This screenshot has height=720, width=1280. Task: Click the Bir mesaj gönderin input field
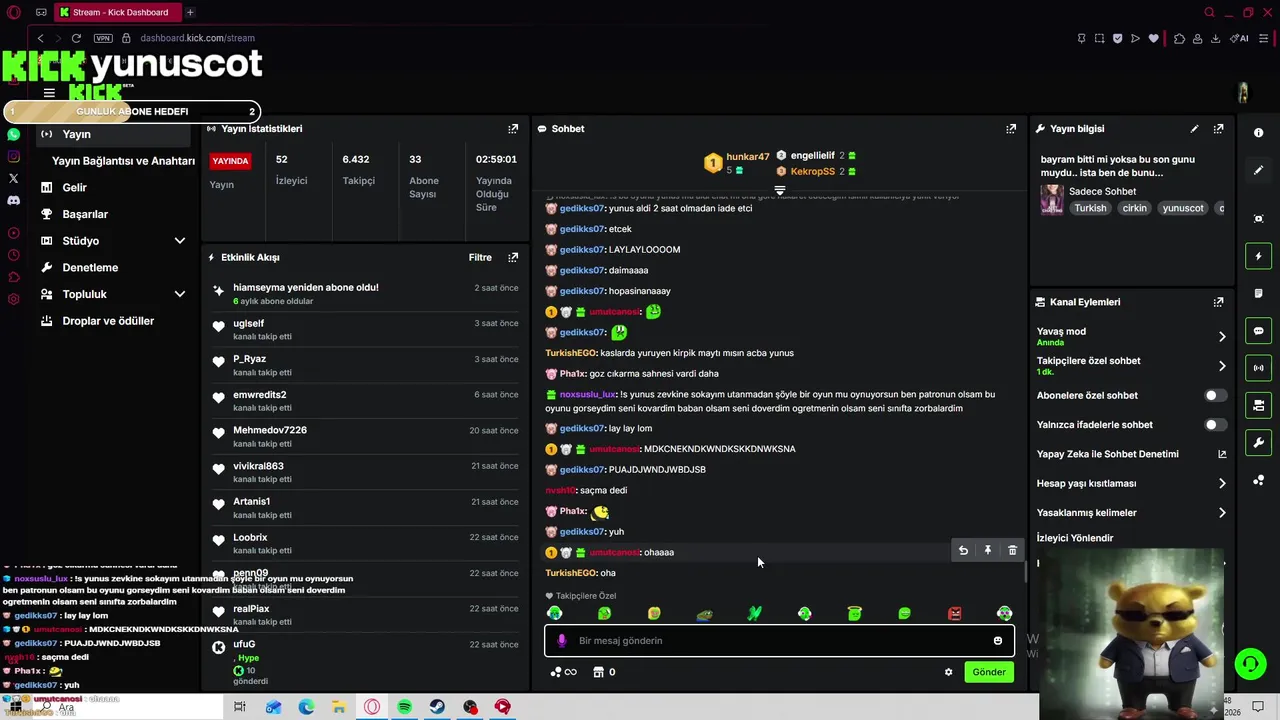(x=780, y=641)
